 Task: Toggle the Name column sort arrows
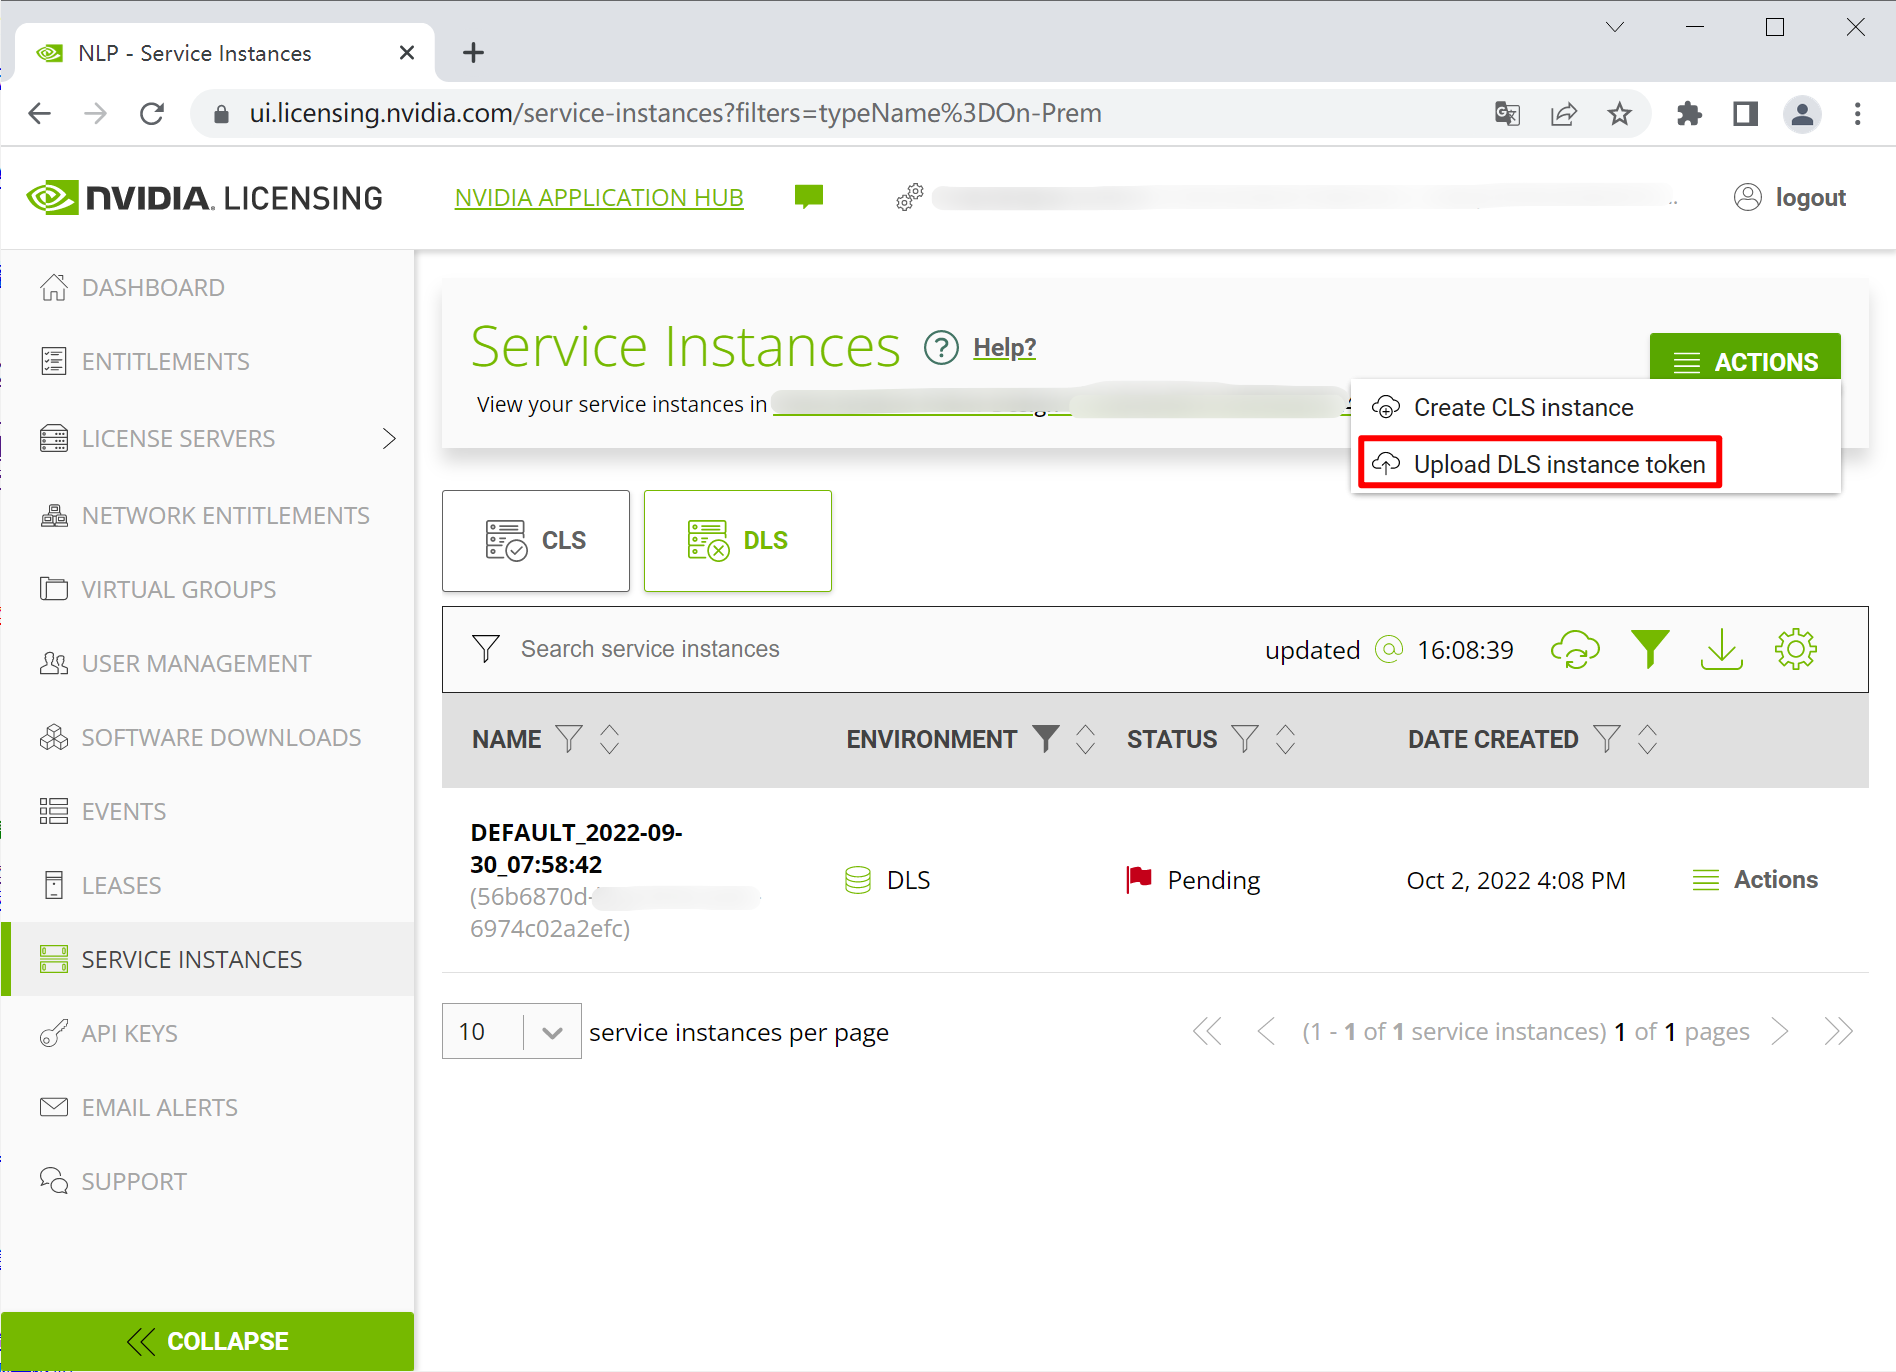(x=609, y=740)
